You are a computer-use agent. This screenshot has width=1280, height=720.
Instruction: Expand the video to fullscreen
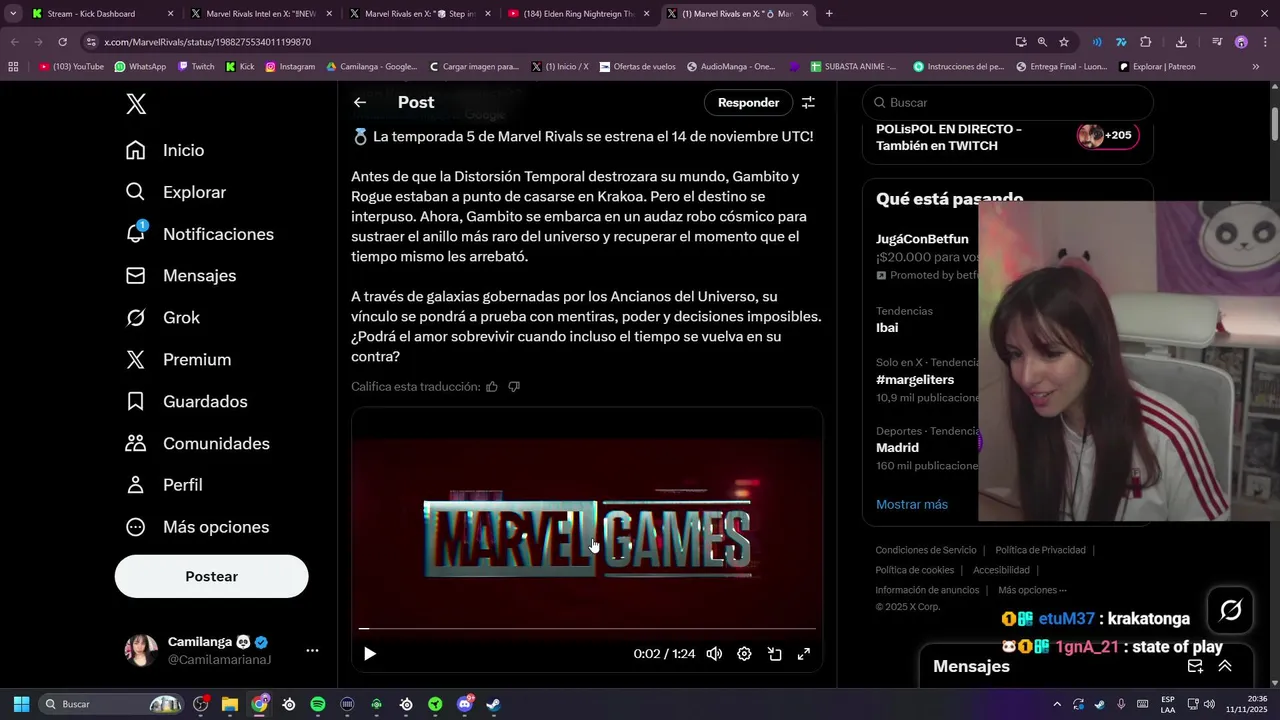(803, 654)
